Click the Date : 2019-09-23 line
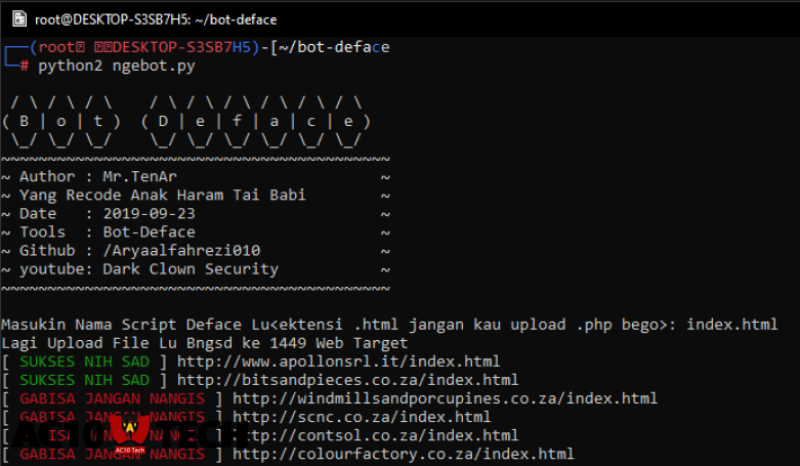800x466 pixels. pyautogui.click(x=107, y=214)
